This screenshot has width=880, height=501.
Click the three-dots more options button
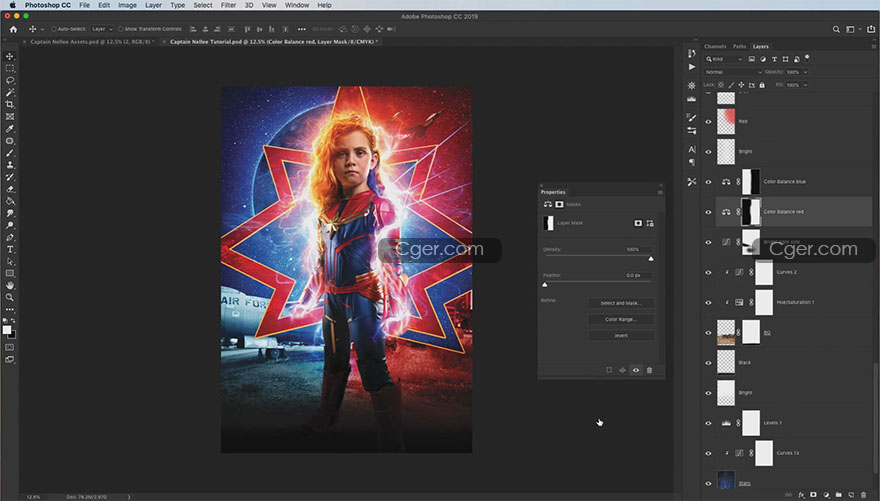302,29
